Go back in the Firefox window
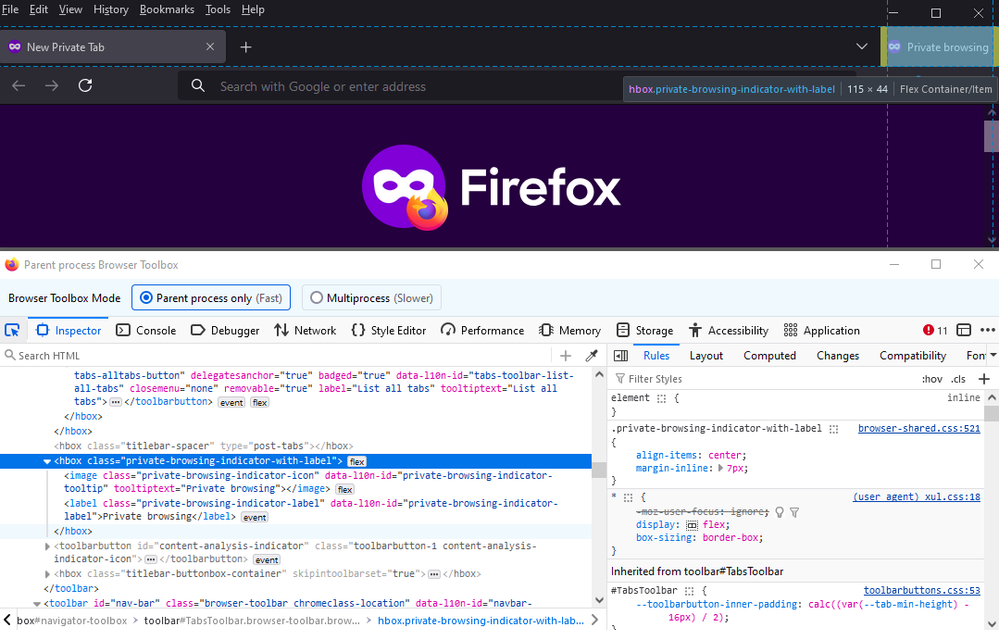 (18, 85)
